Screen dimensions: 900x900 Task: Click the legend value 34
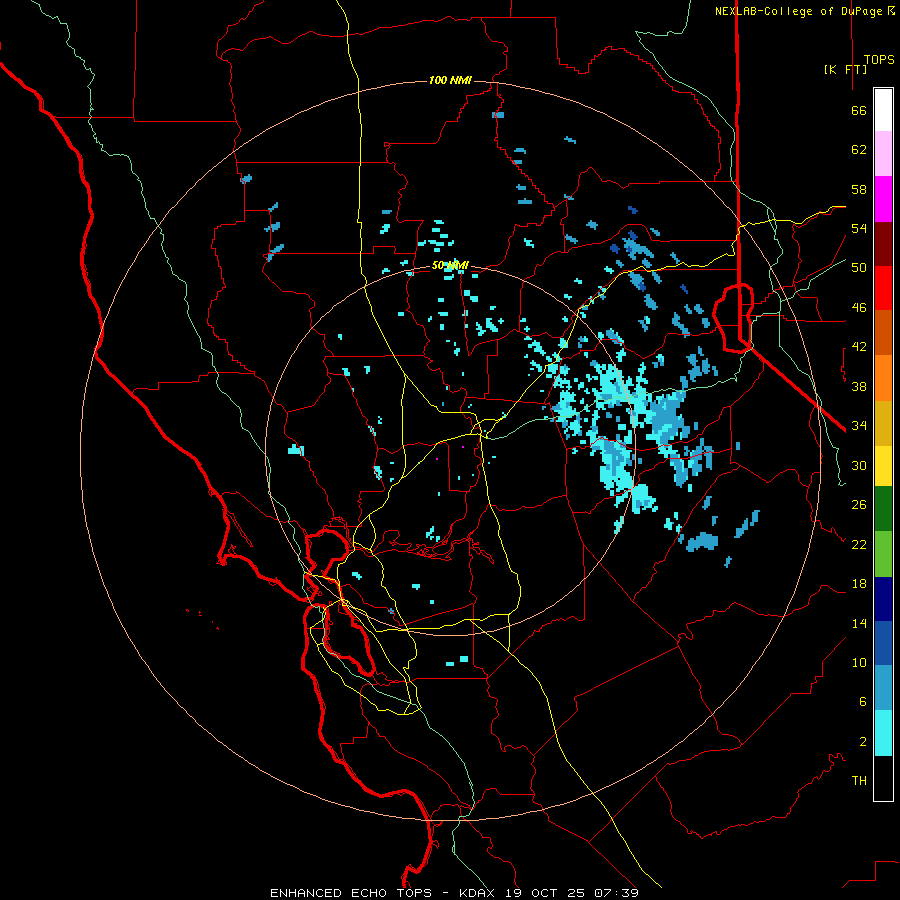[859, 426]
